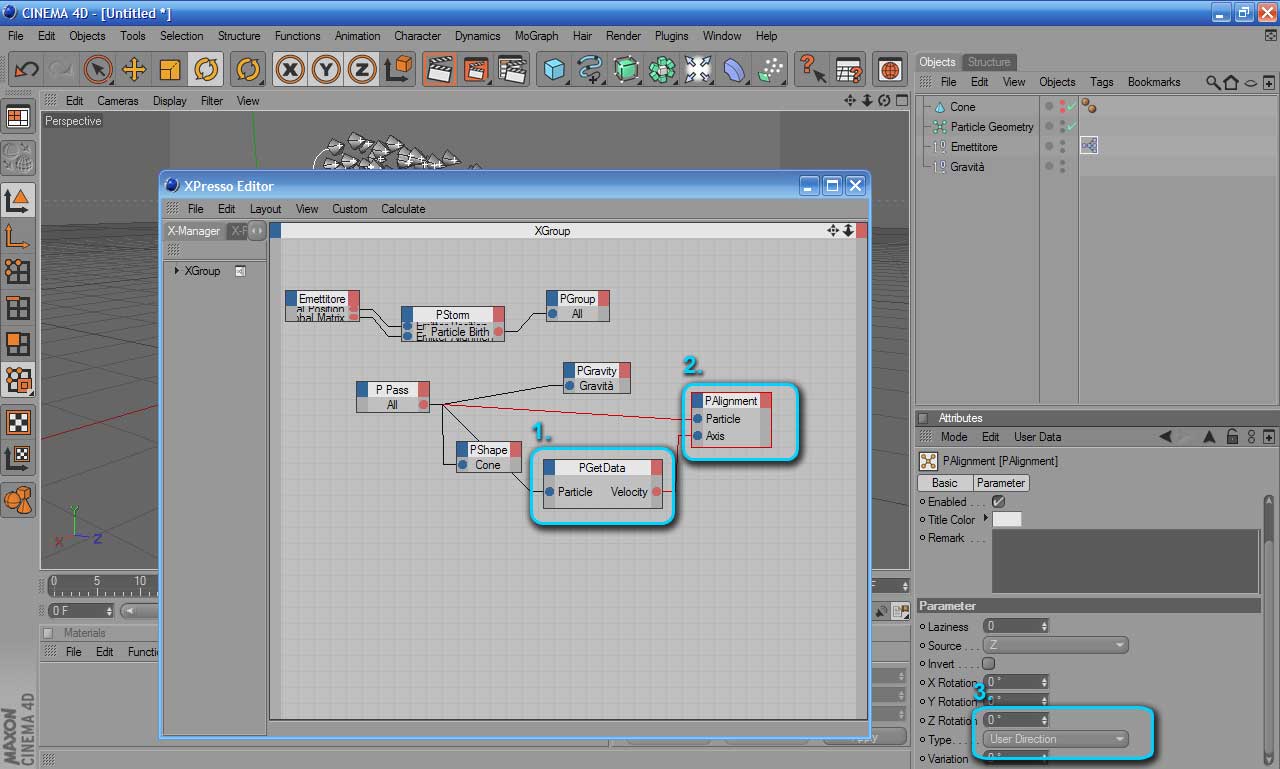Open Calculate menu in XPresso Editor
The height and width of the screenshot is (769, 1280).
point(403,209)
